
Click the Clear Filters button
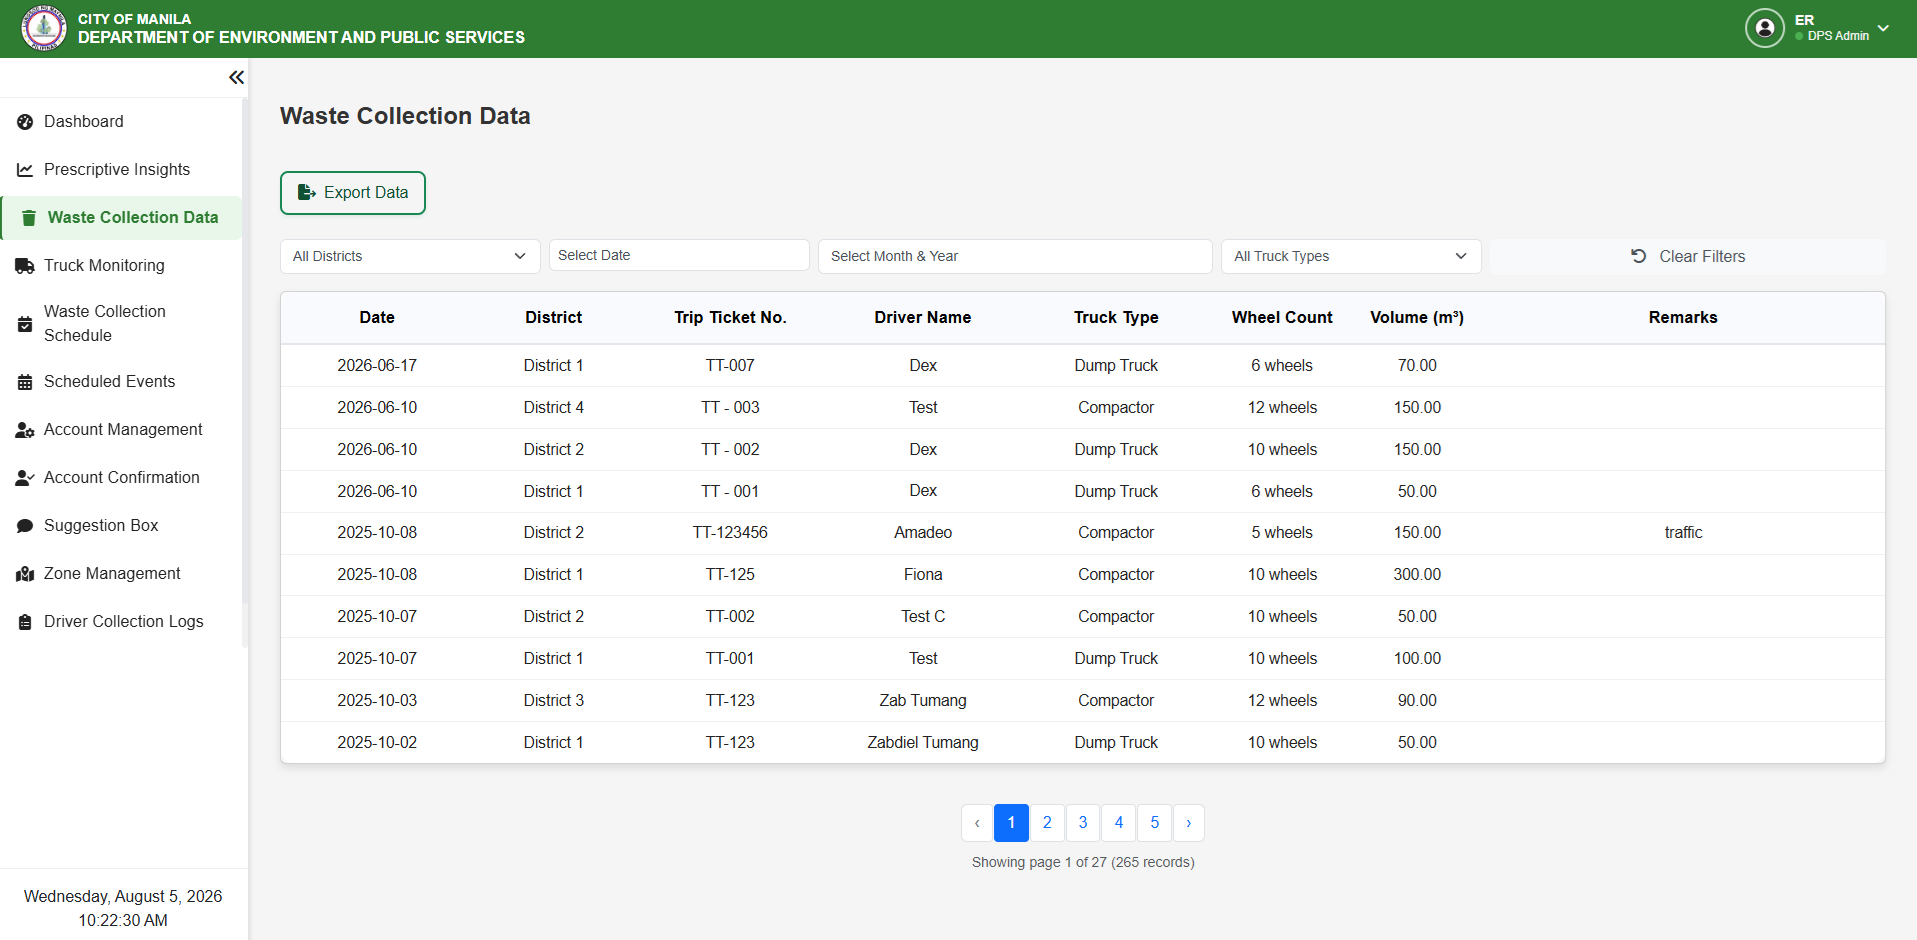coord(1688,256)
